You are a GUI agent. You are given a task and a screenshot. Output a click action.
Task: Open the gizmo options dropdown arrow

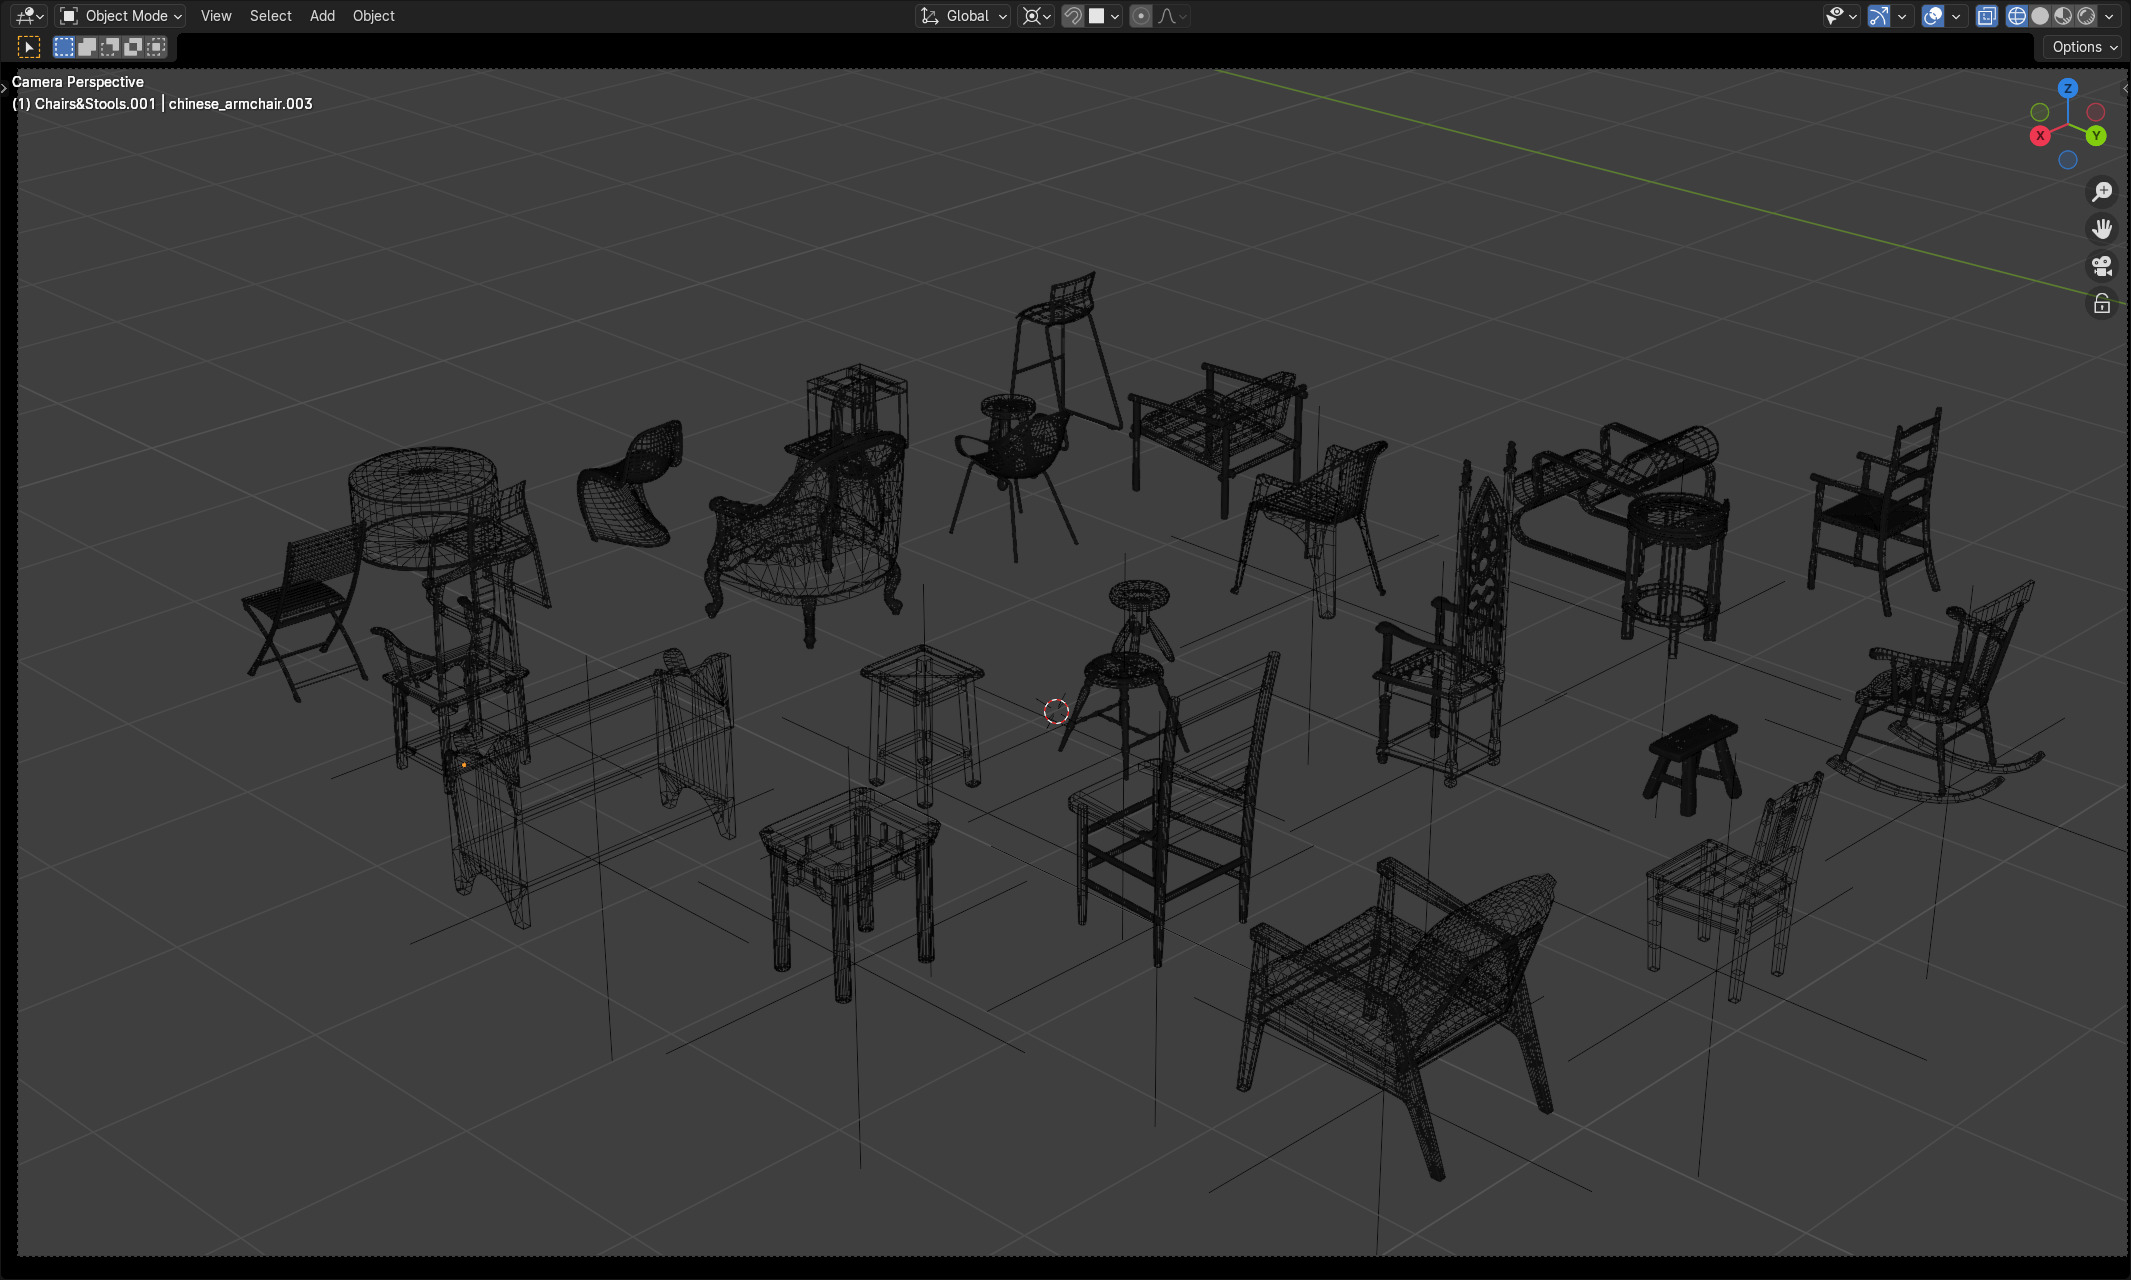(1902, 16)
